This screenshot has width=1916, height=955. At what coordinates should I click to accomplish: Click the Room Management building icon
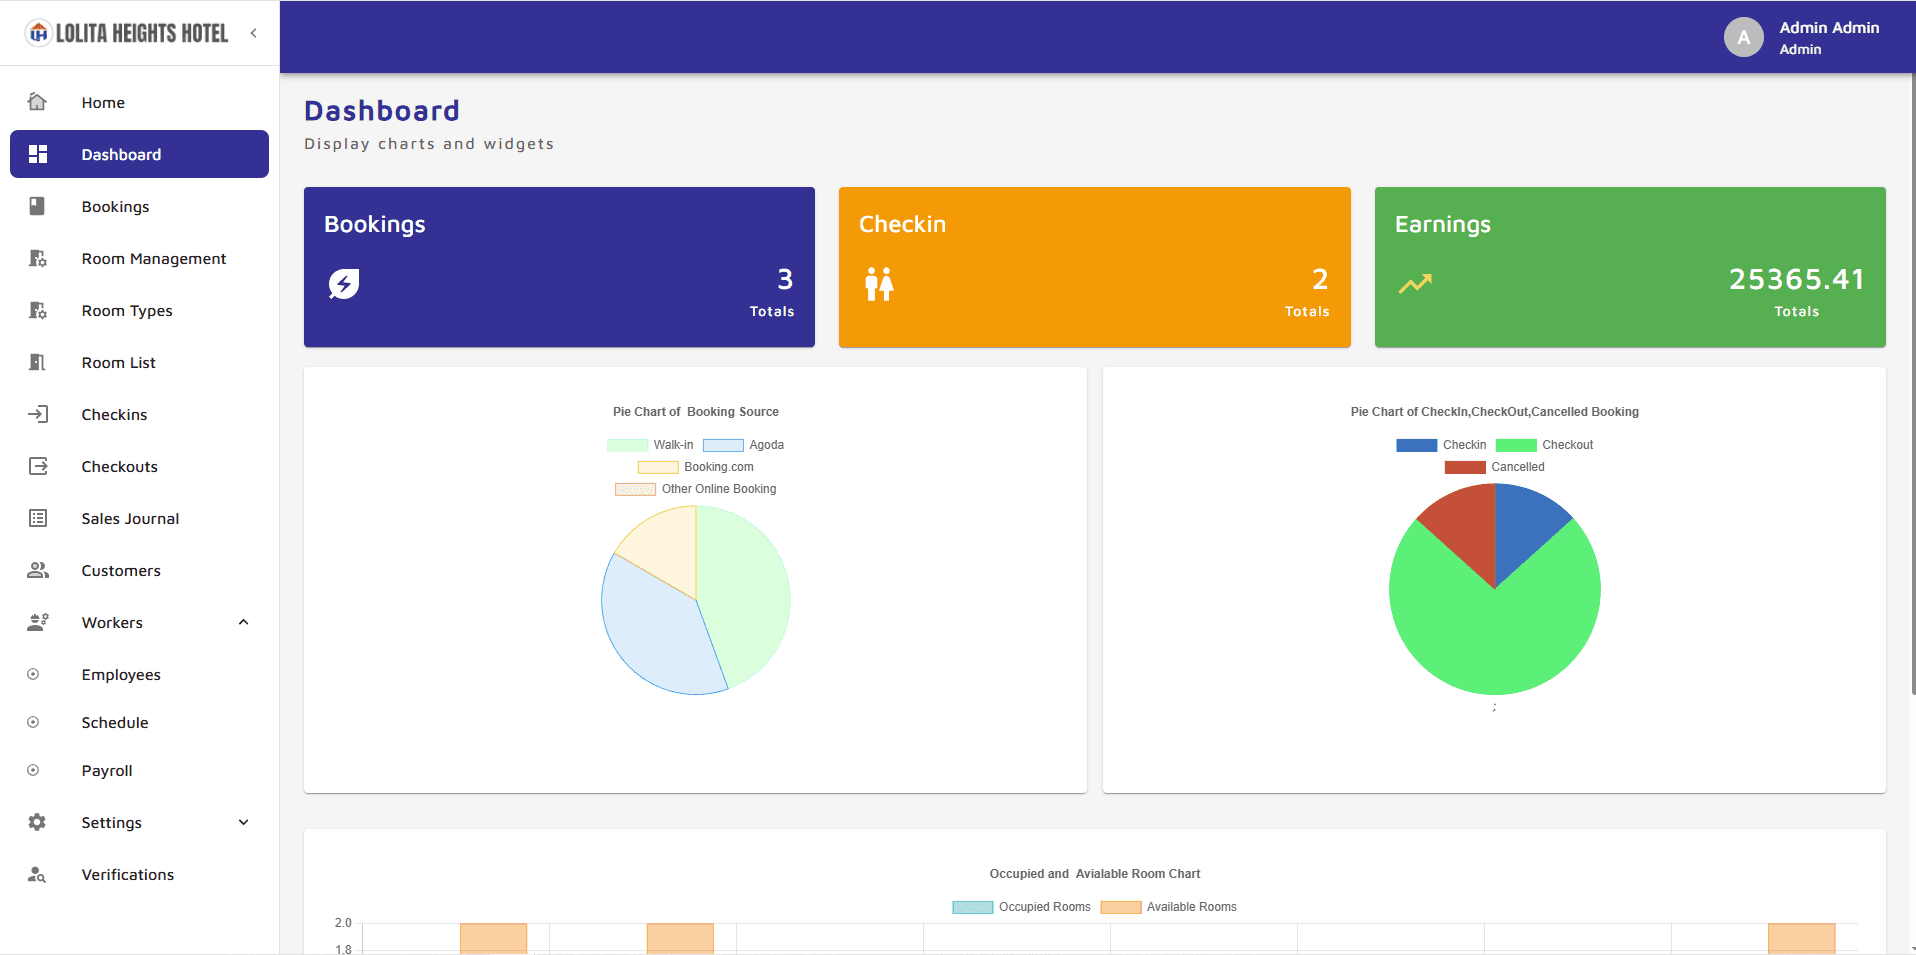pos(37,258)
